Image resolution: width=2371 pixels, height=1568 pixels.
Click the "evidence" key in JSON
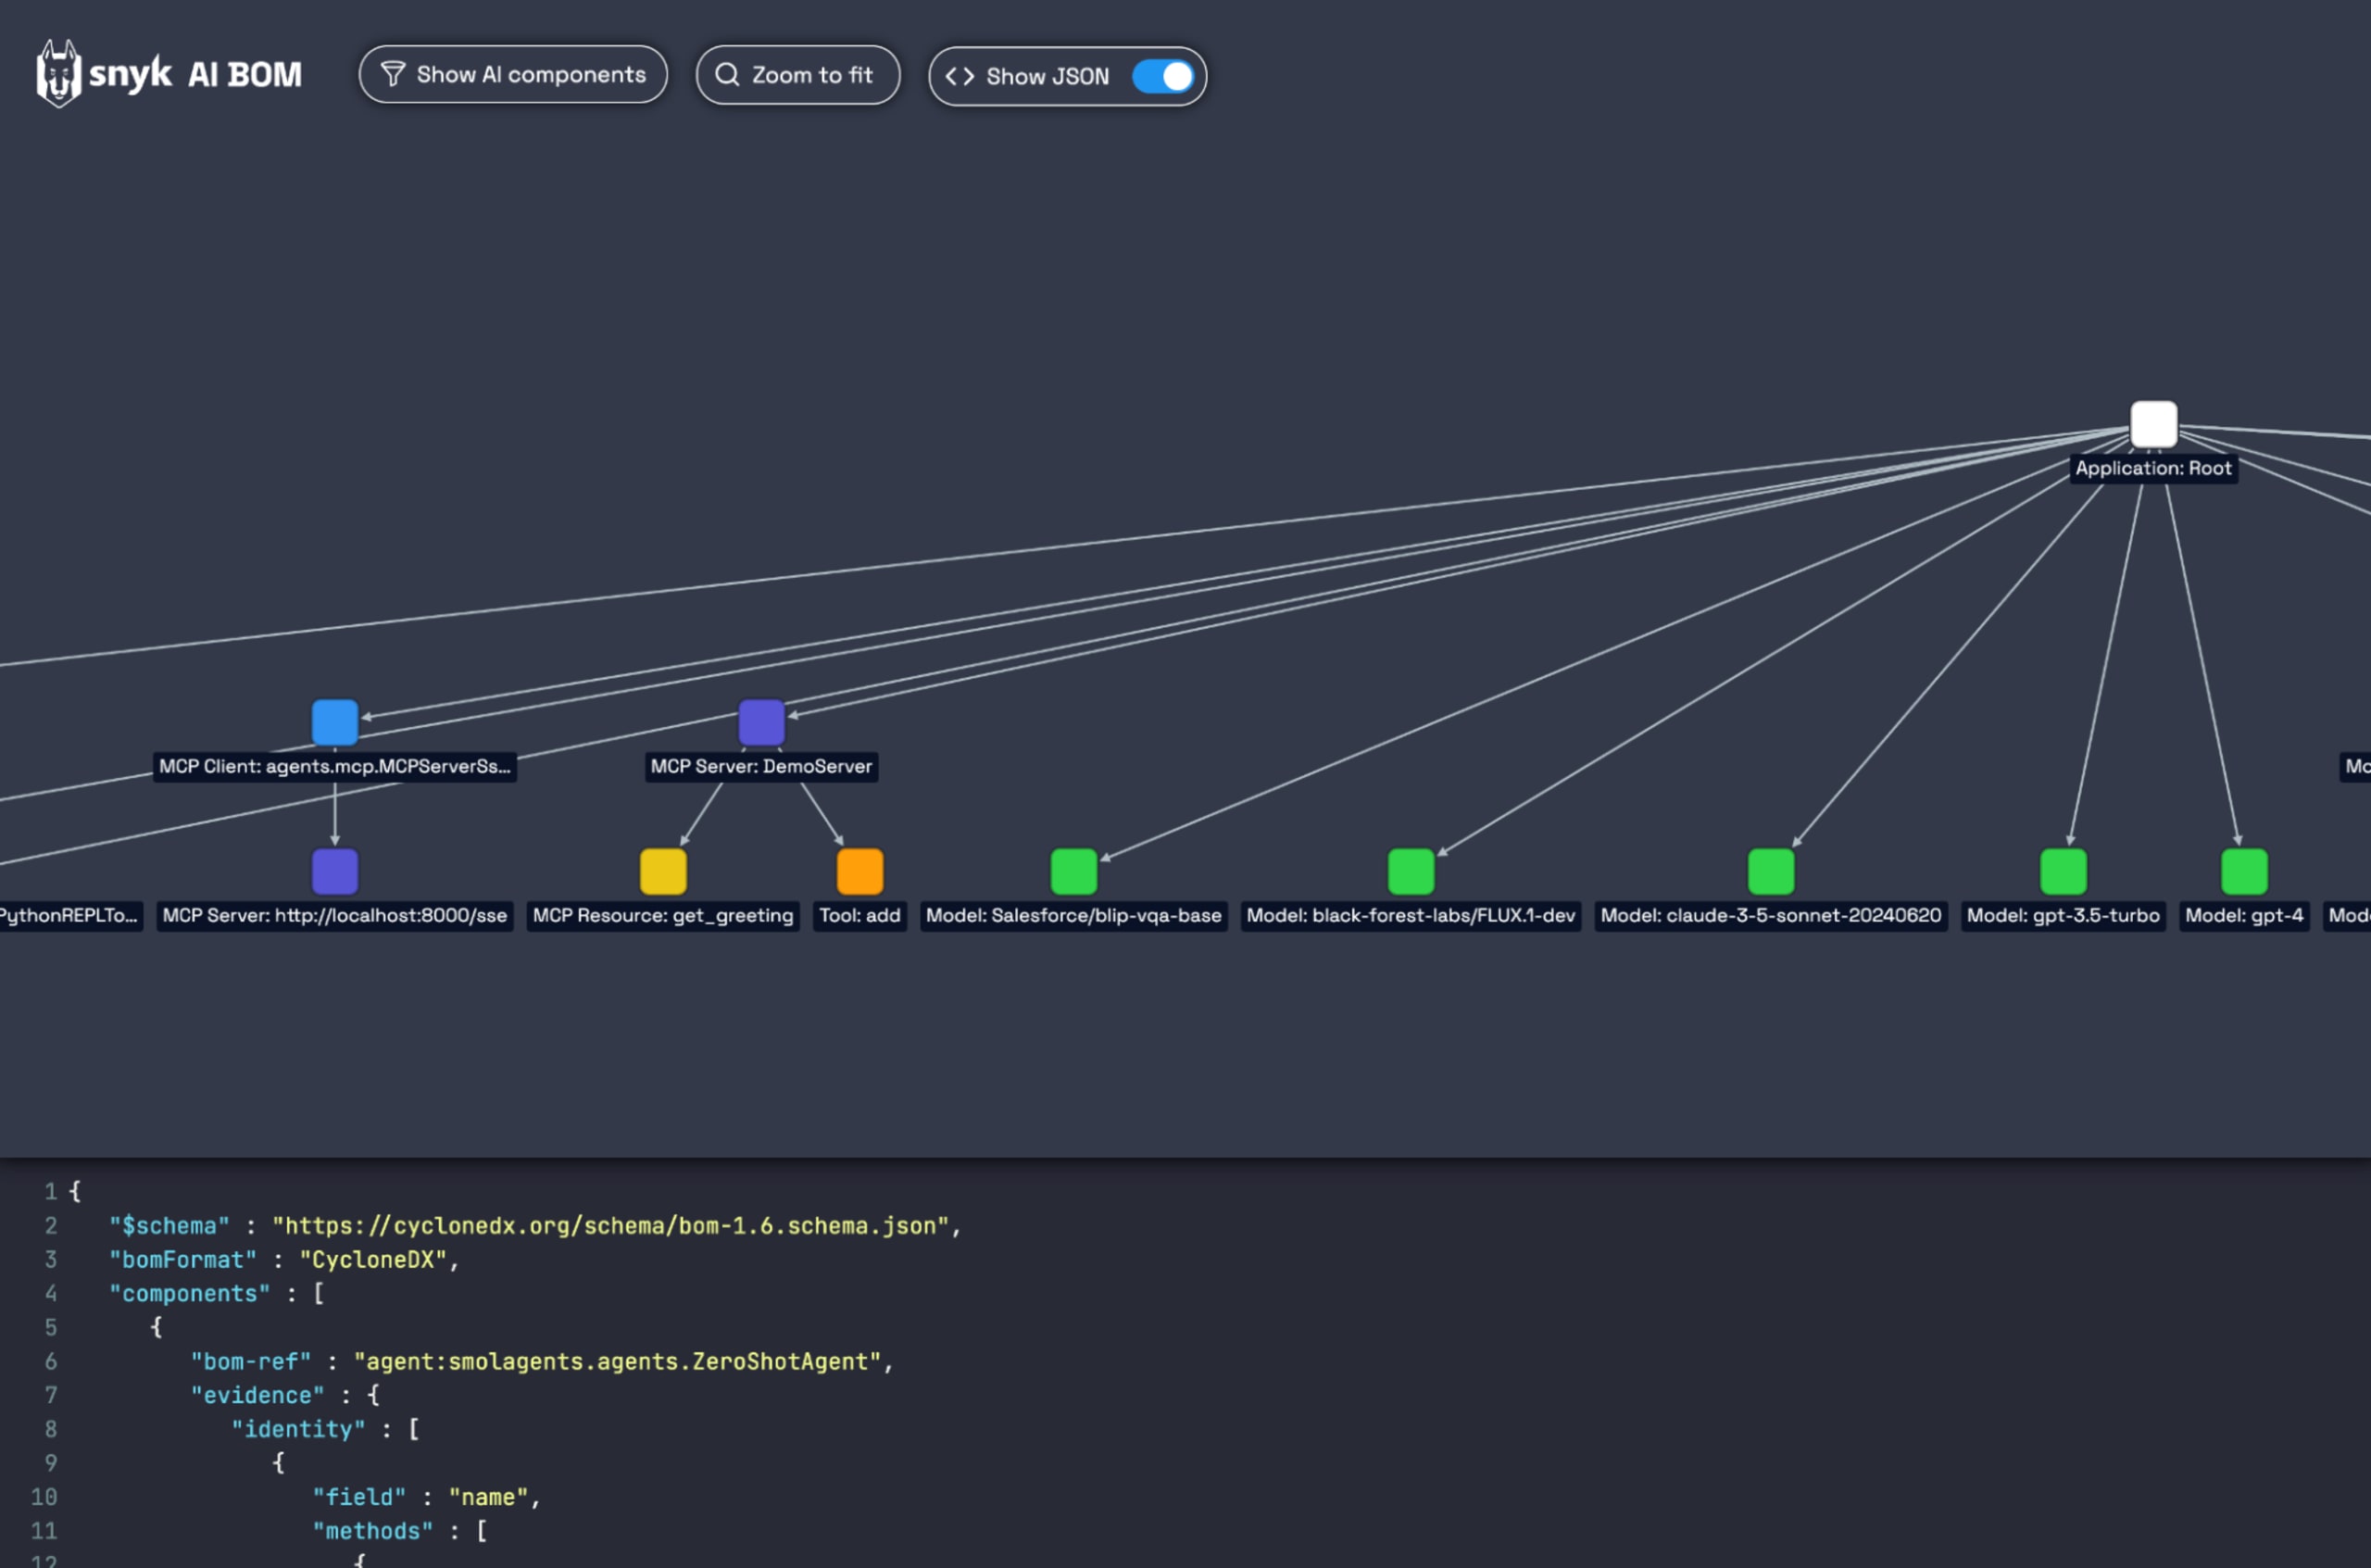257,1396
